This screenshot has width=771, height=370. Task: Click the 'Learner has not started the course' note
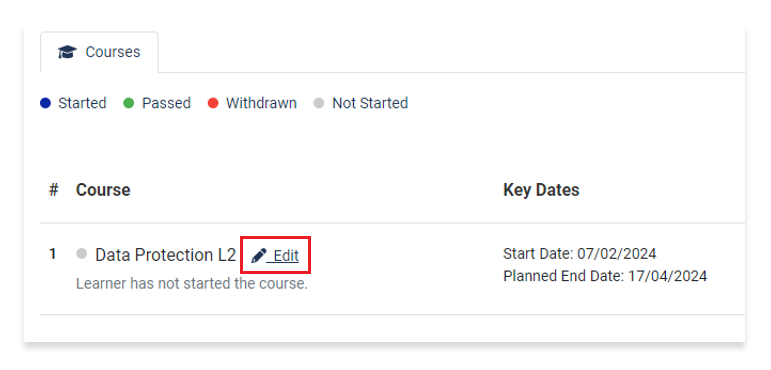tap(192, 284)
